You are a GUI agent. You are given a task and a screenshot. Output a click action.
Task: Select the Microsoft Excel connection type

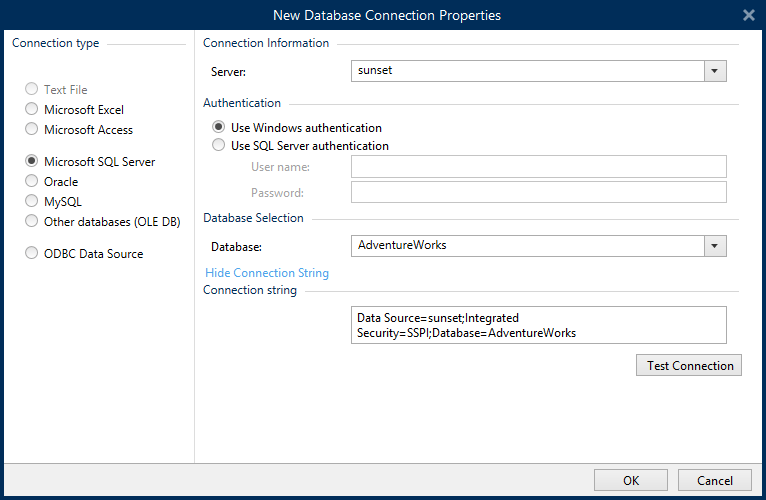(33, 110)
